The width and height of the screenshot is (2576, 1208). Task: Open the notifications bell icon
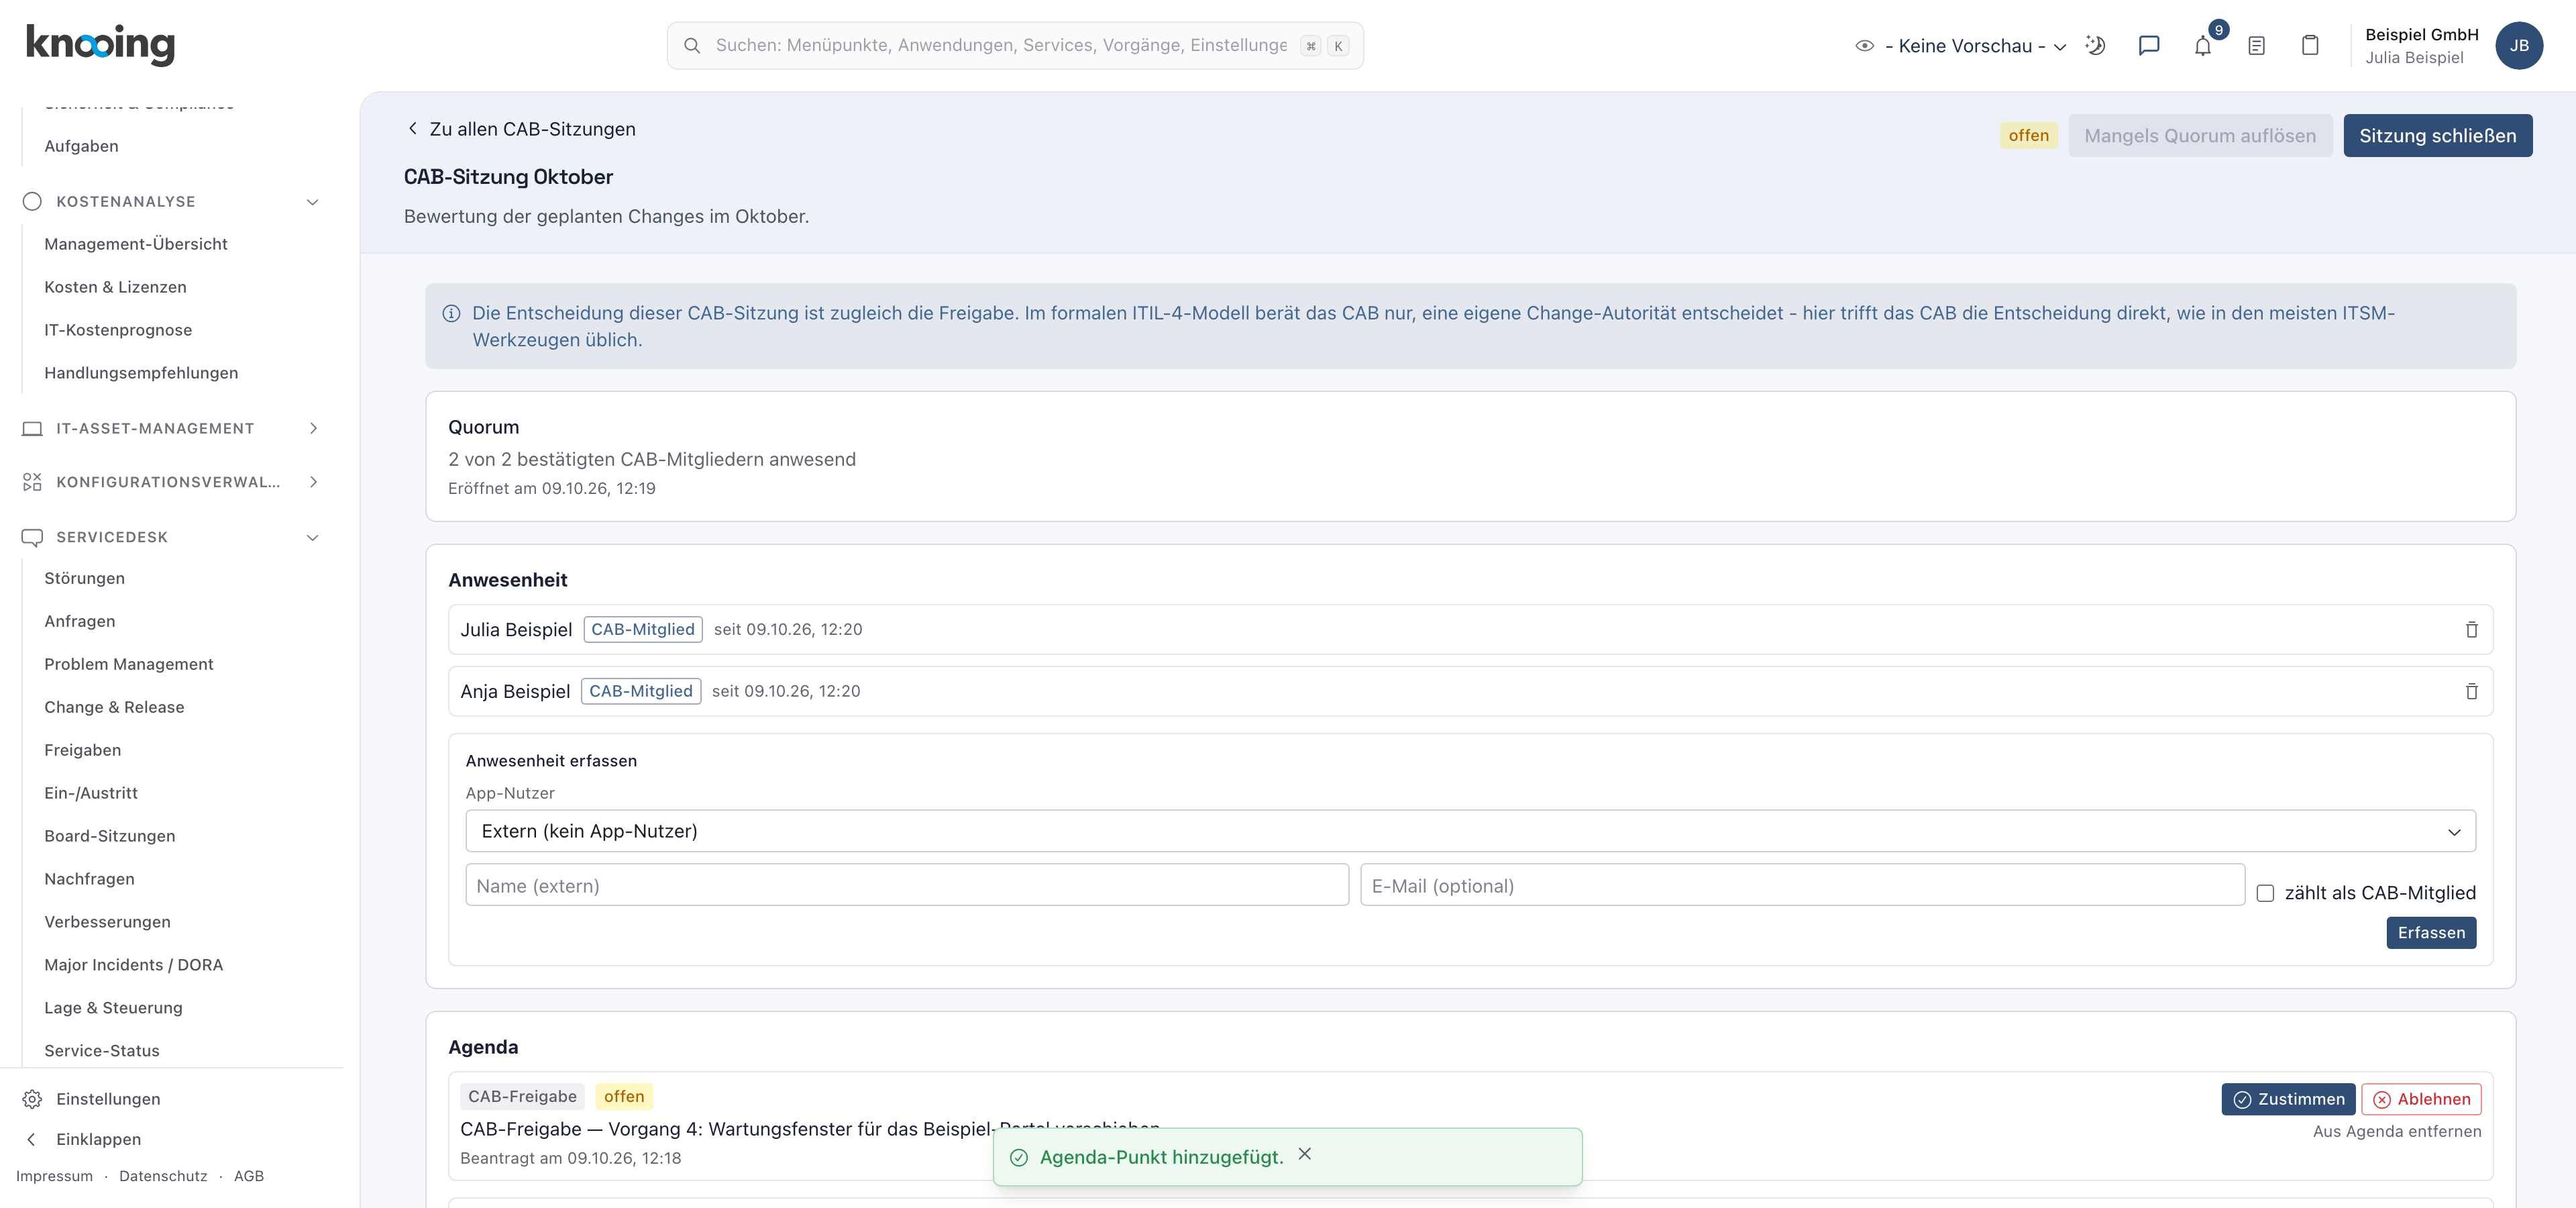point(2202,46)
